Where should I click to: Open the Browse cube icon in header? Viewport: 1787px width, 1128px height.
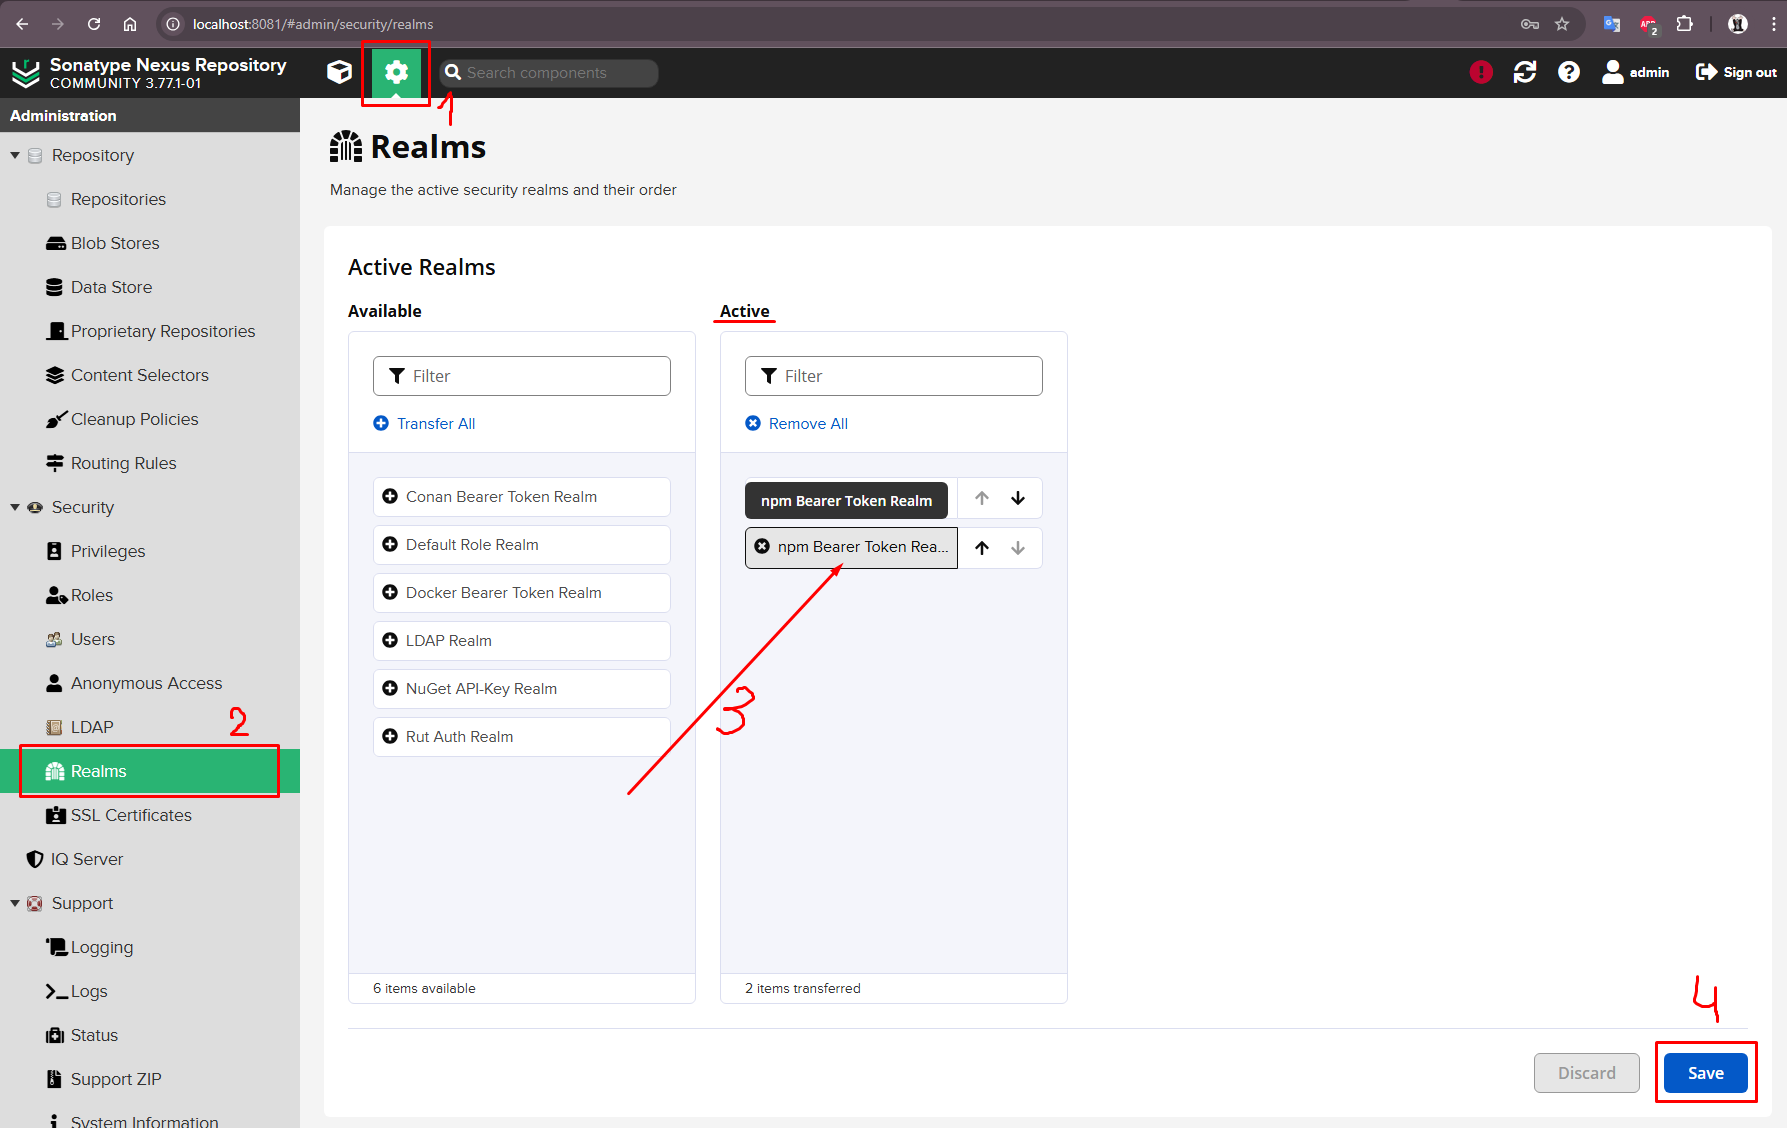339,72
